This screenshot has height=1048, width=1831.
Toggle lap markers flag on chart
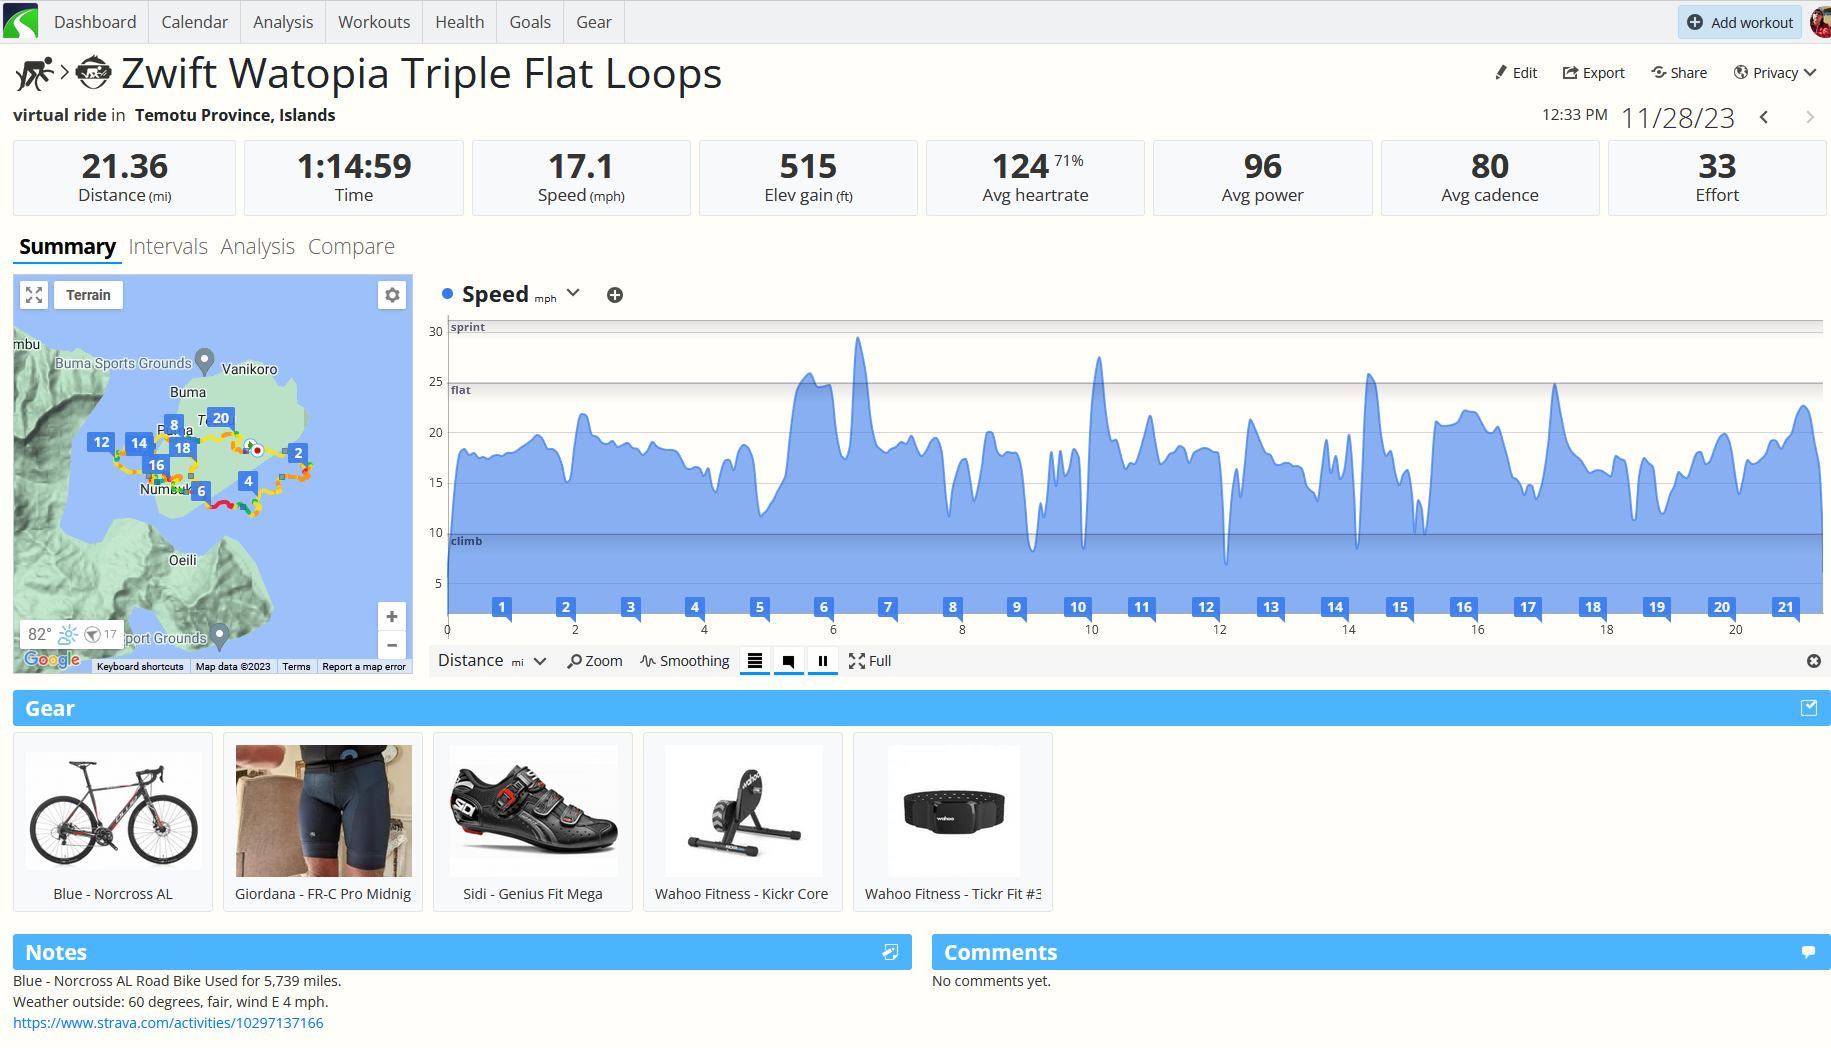[x=789, y=661]
